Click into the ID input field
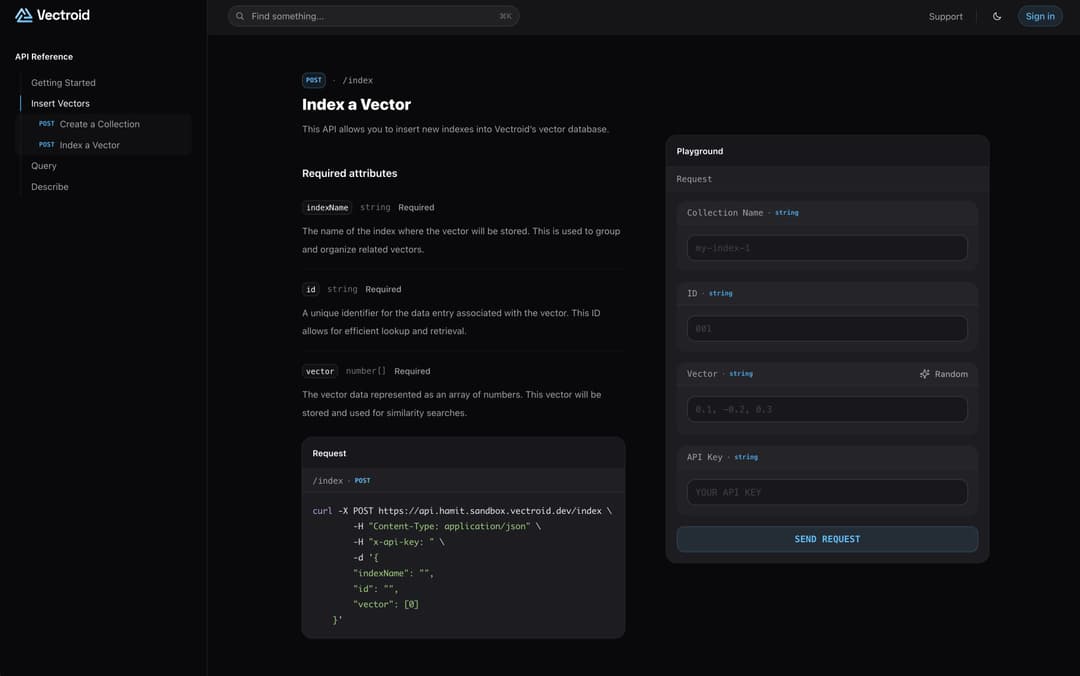 tap(827, 329)
